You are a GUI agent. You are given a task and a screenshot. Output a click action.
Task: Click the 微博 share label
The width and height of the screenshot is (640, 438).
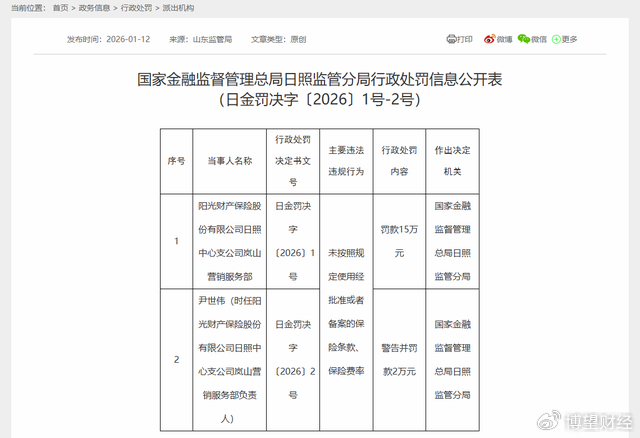(x=504, y=39)
